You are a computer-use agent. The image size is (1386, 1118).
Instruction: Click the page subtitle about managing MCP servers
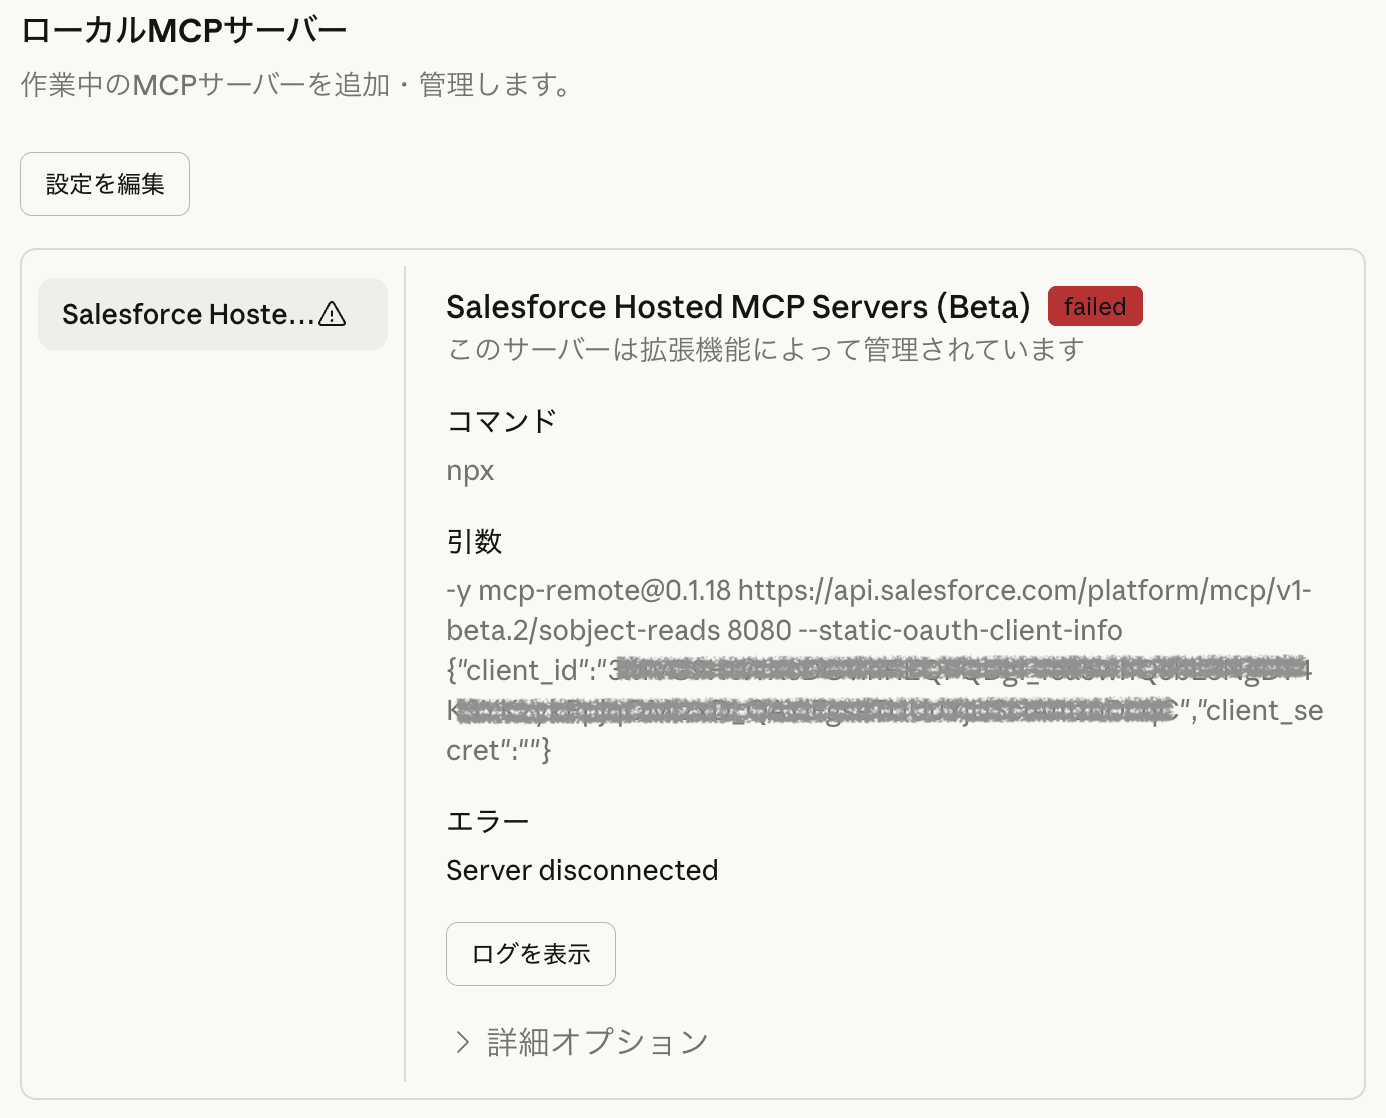pyautogui.click(x=295, y=86)
